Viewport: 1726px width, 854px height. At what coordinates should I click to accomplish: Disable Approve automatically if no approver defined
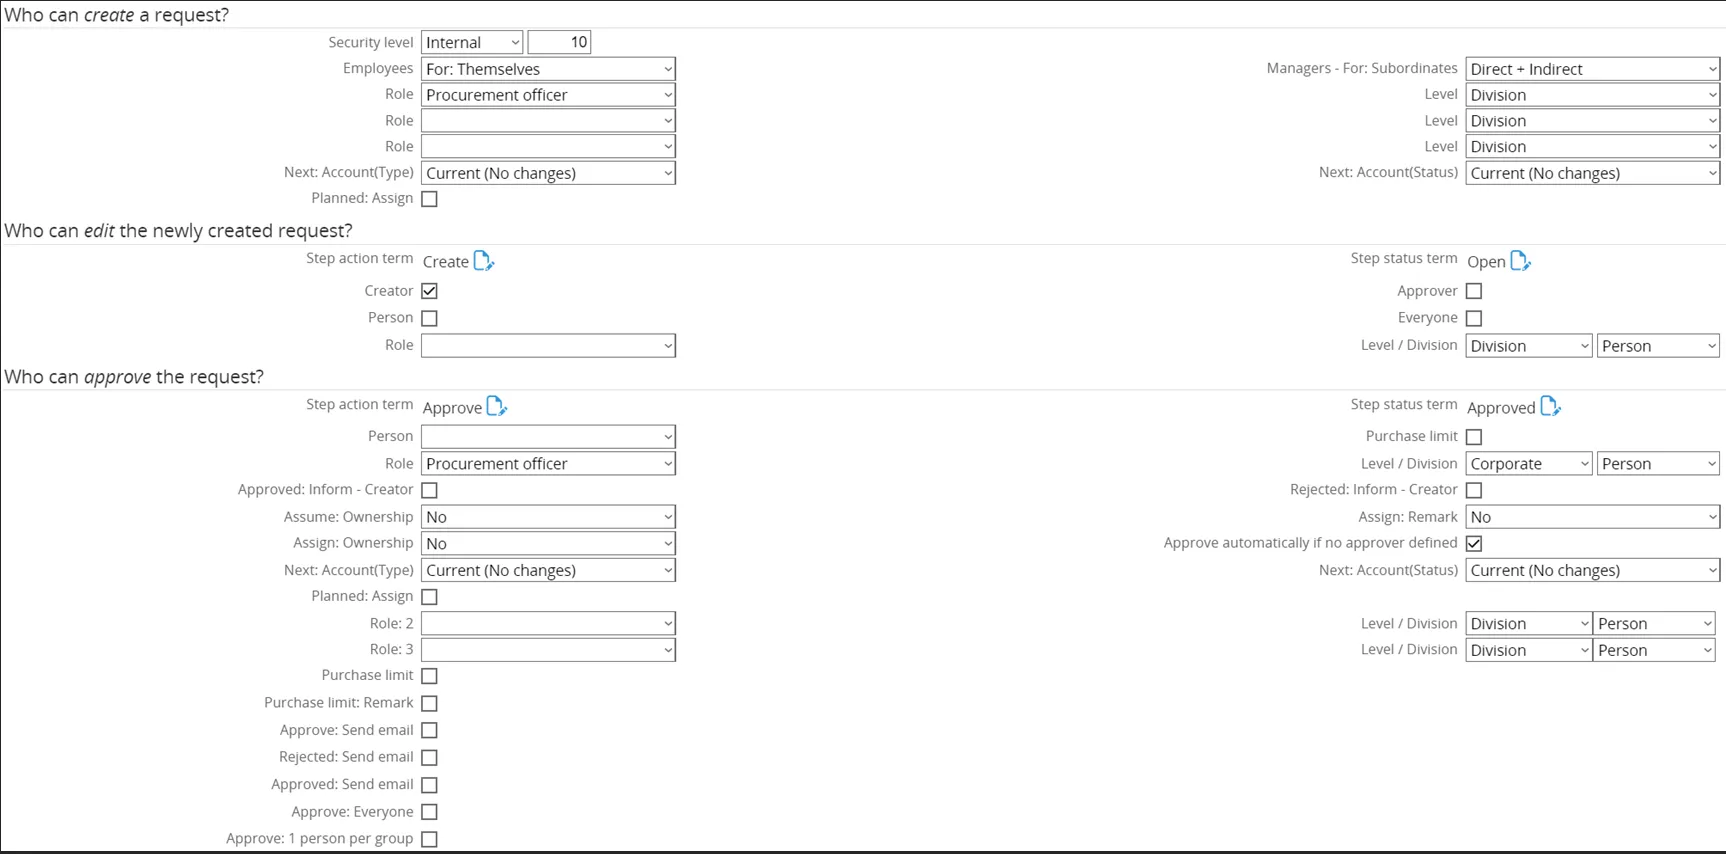click(1474, 544)
